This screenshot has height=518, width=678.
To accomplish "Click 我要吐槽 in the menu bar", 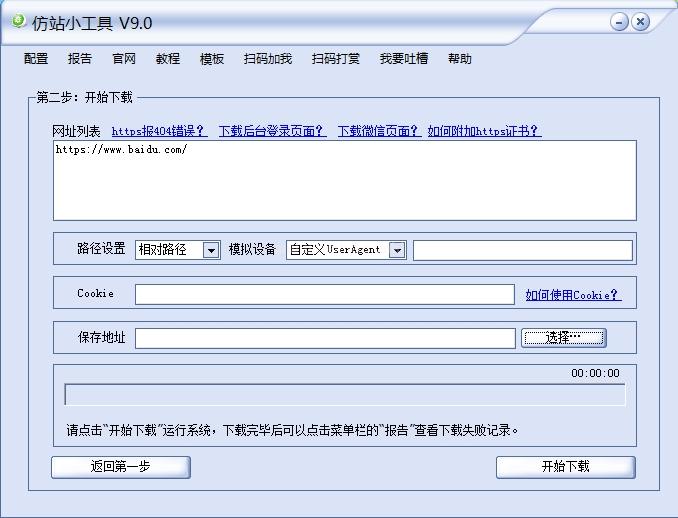I will click(x=404, y=59).
